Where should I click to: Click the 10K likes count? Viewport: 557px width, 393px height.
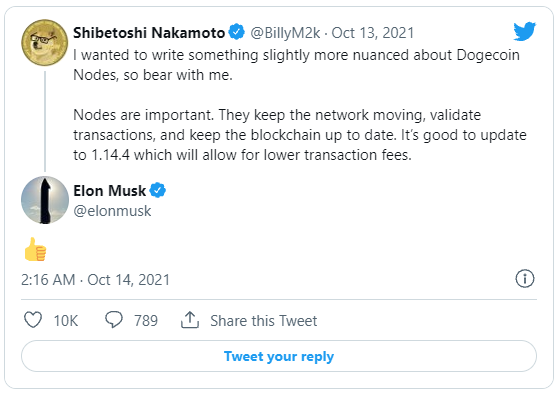(x=66, y=321)
